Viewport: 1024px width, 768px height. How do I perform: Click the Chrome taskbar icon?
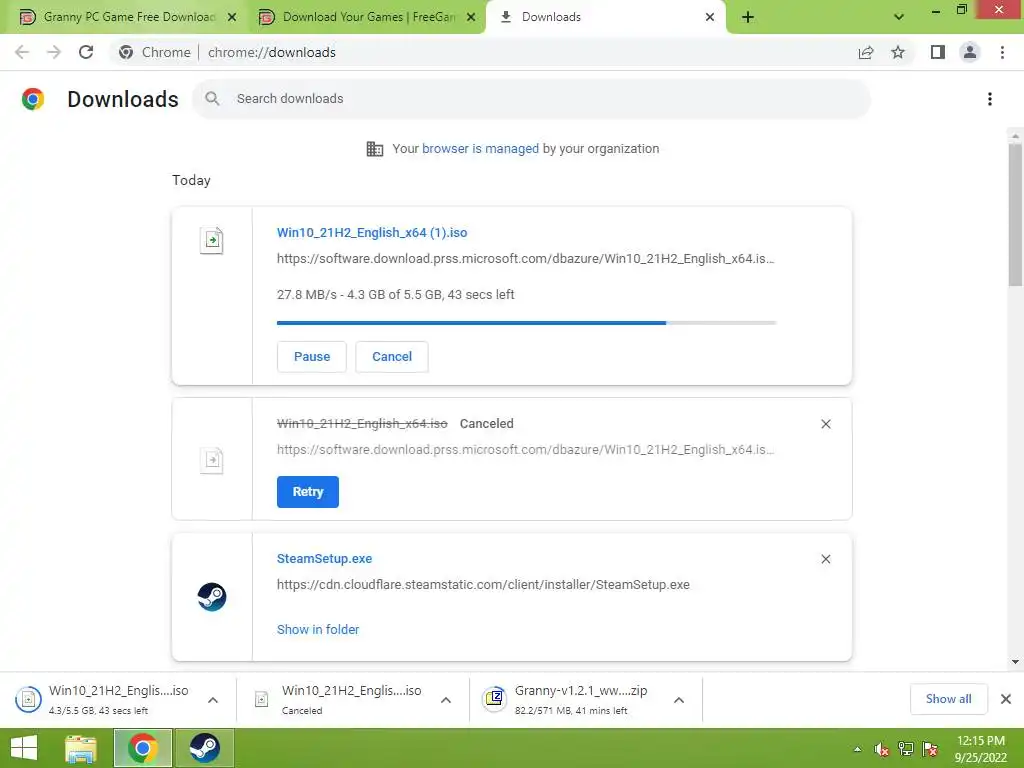[143, 748]
